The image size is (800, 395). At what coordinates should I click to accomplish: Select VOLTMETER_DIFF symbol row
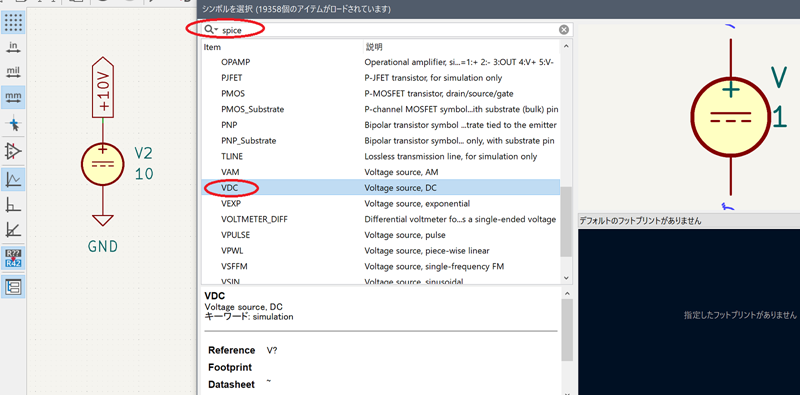tap(381, 219)
